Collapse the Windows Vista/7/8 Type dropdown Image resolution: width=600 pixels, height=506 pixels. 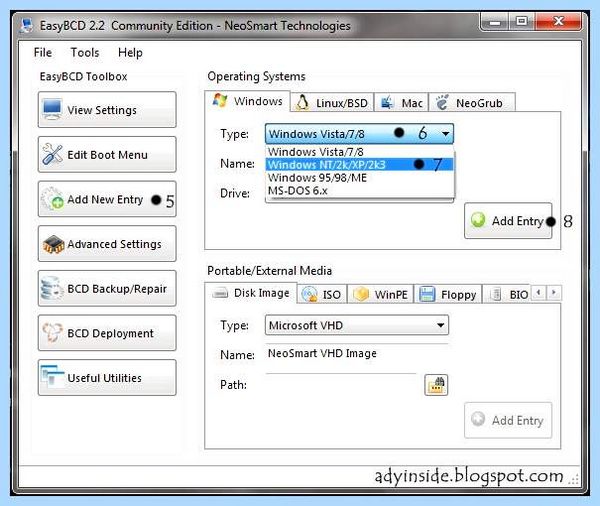point(359,134)
